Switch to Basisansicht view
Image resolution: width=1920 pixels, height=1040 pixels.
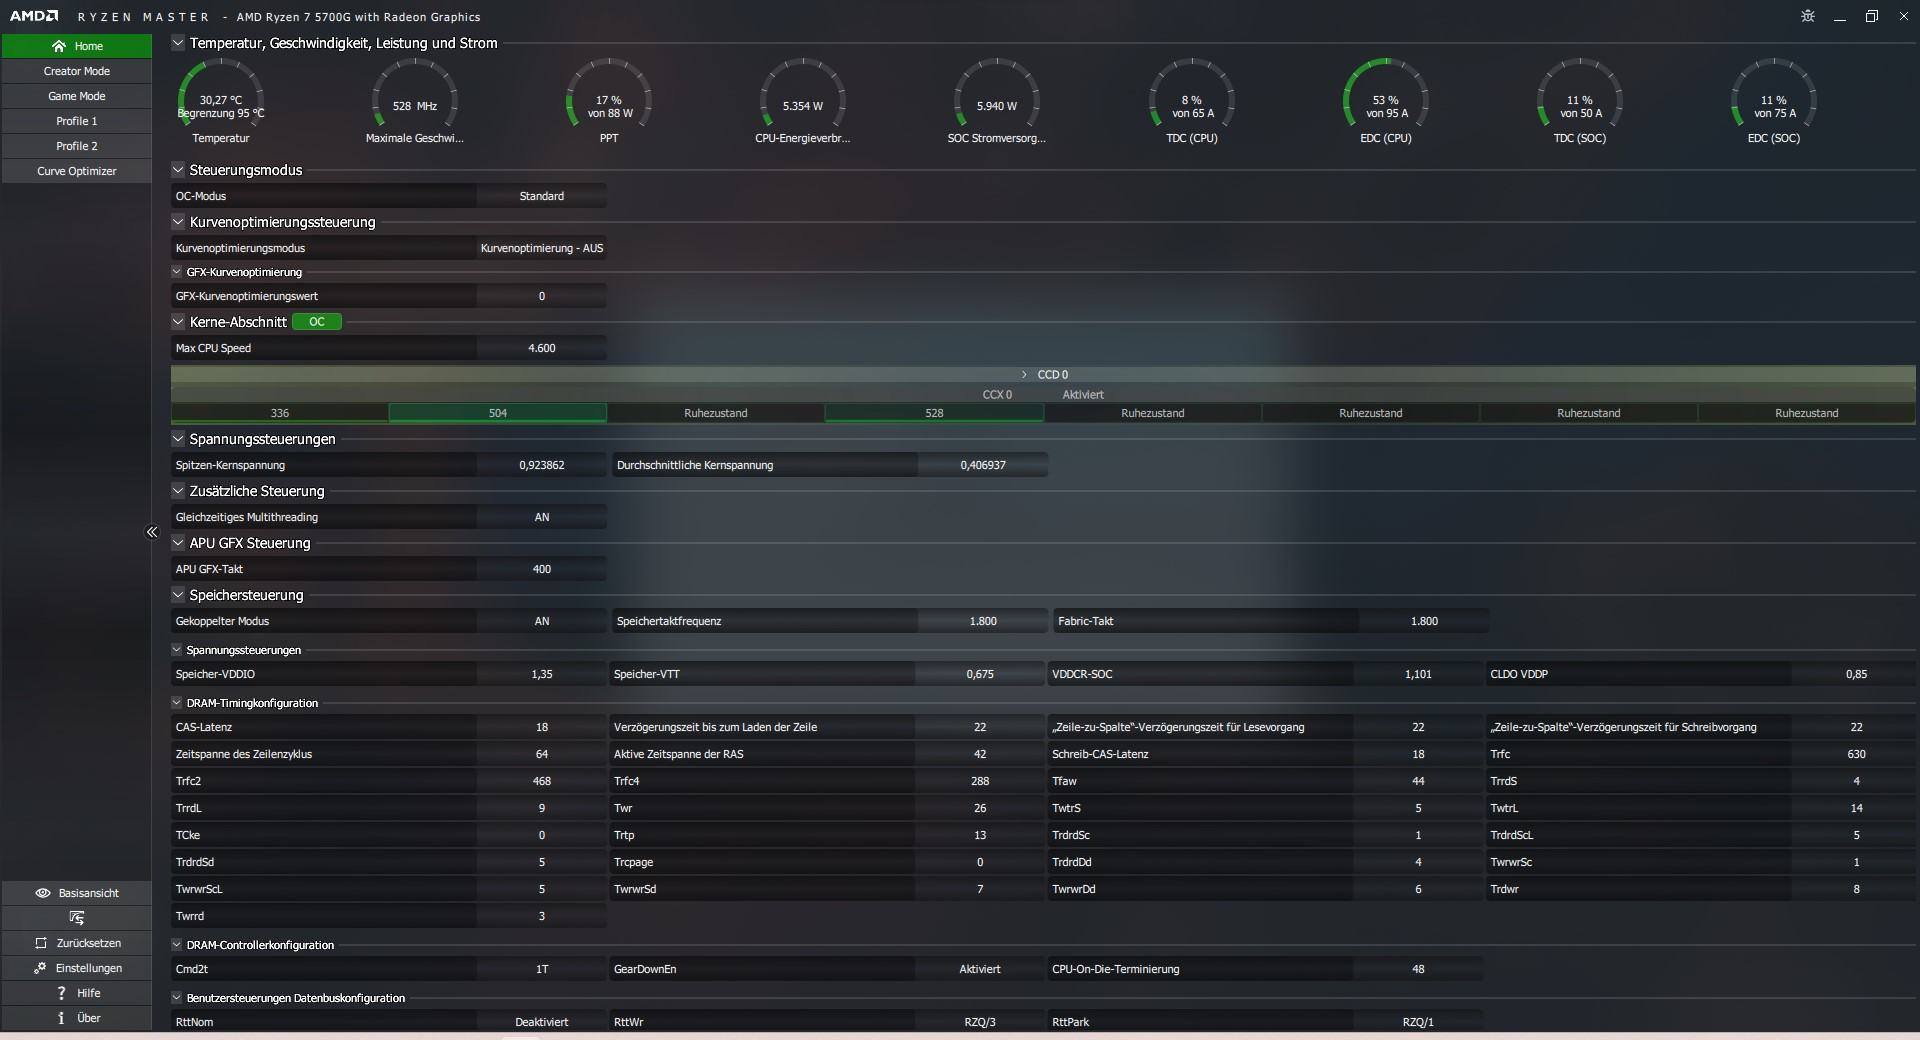(77, 893)
